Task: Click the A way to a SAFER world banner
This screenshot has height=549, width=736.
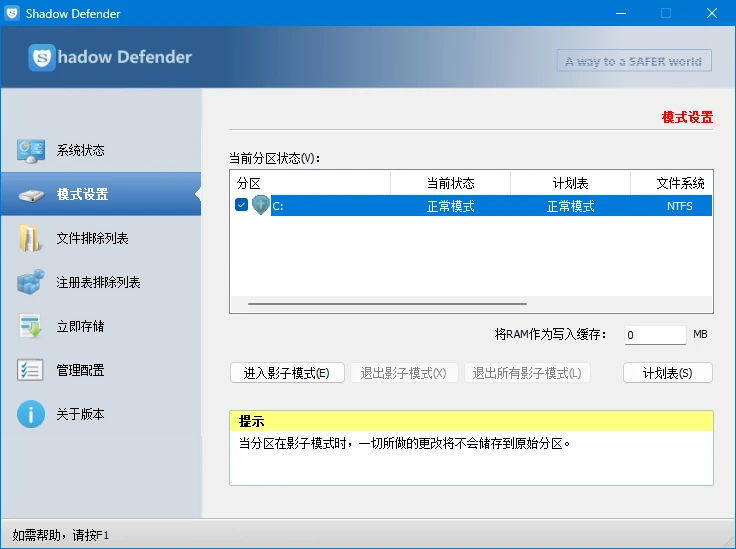Action: [x=634, y=61]
